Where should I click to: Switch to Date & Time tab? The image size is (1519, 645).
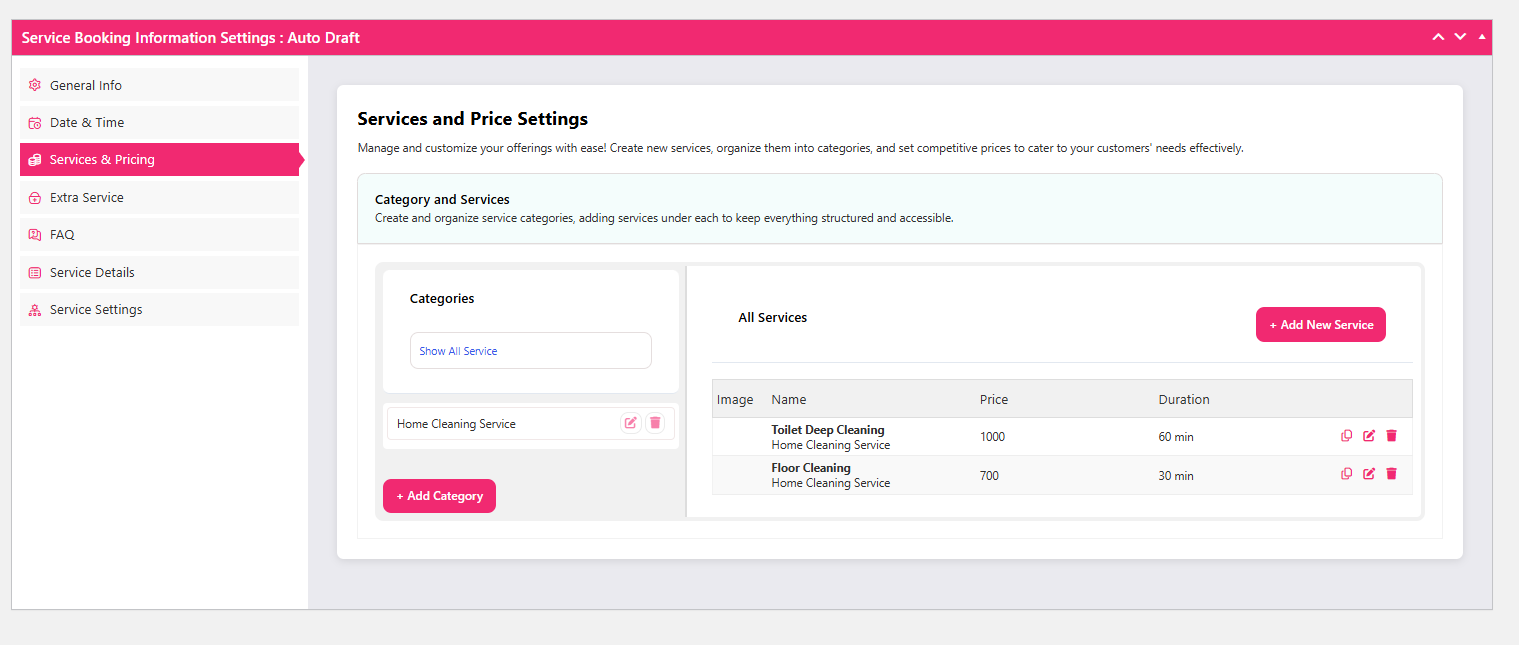(87, 122)
